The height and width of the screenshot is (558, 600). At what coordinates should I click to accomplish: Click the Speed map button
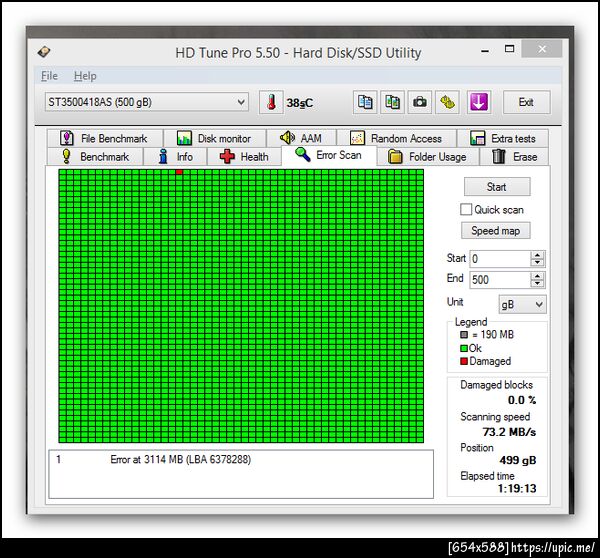point(496,231)
